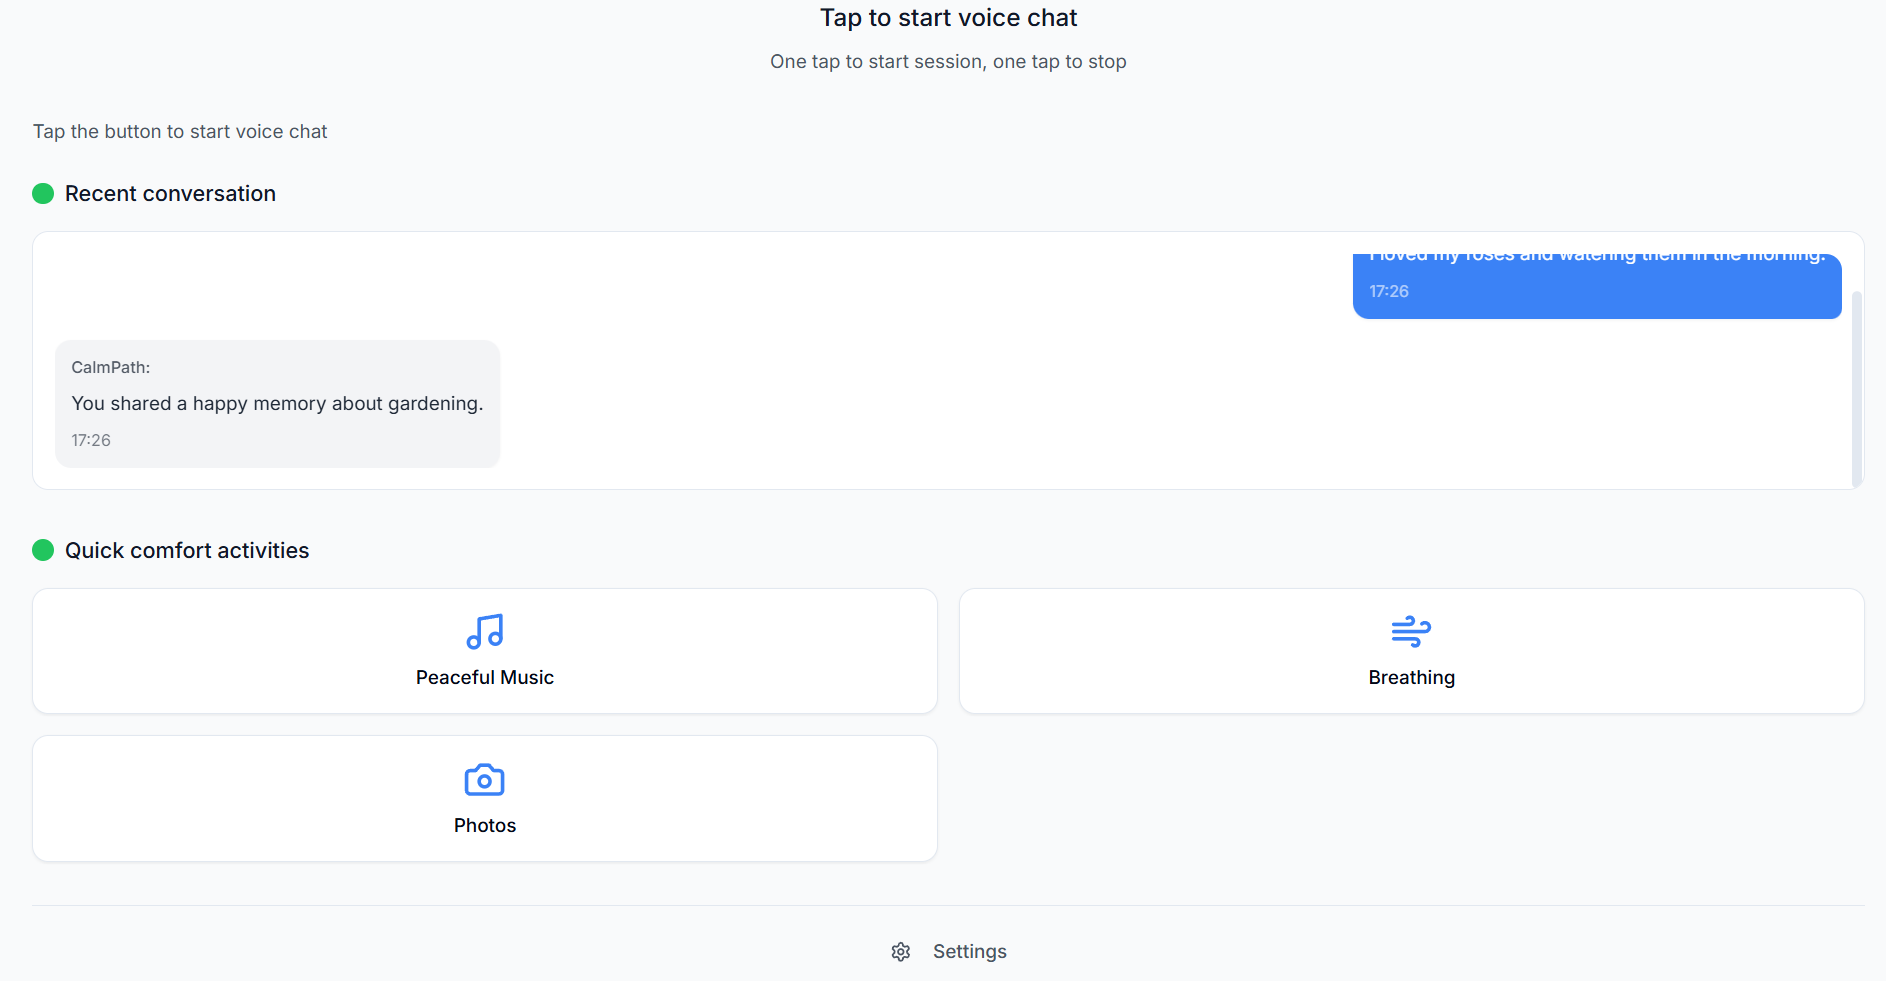The width and height of the screenshot is (1886, 981).
Task: Click the 17:26 timestamp under CalmPath's message
Action: pos(91,441)
